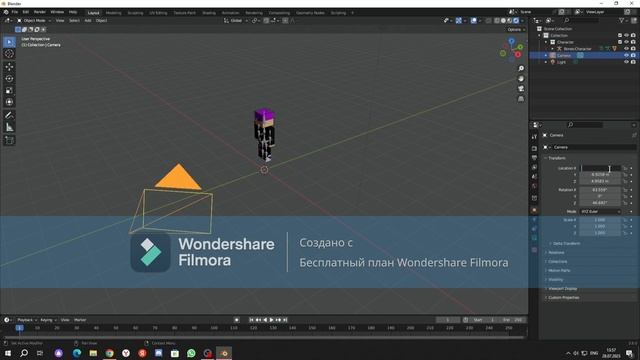640x360 pixels.
Task: Select the Select Box tool
Action: point(9,42)
